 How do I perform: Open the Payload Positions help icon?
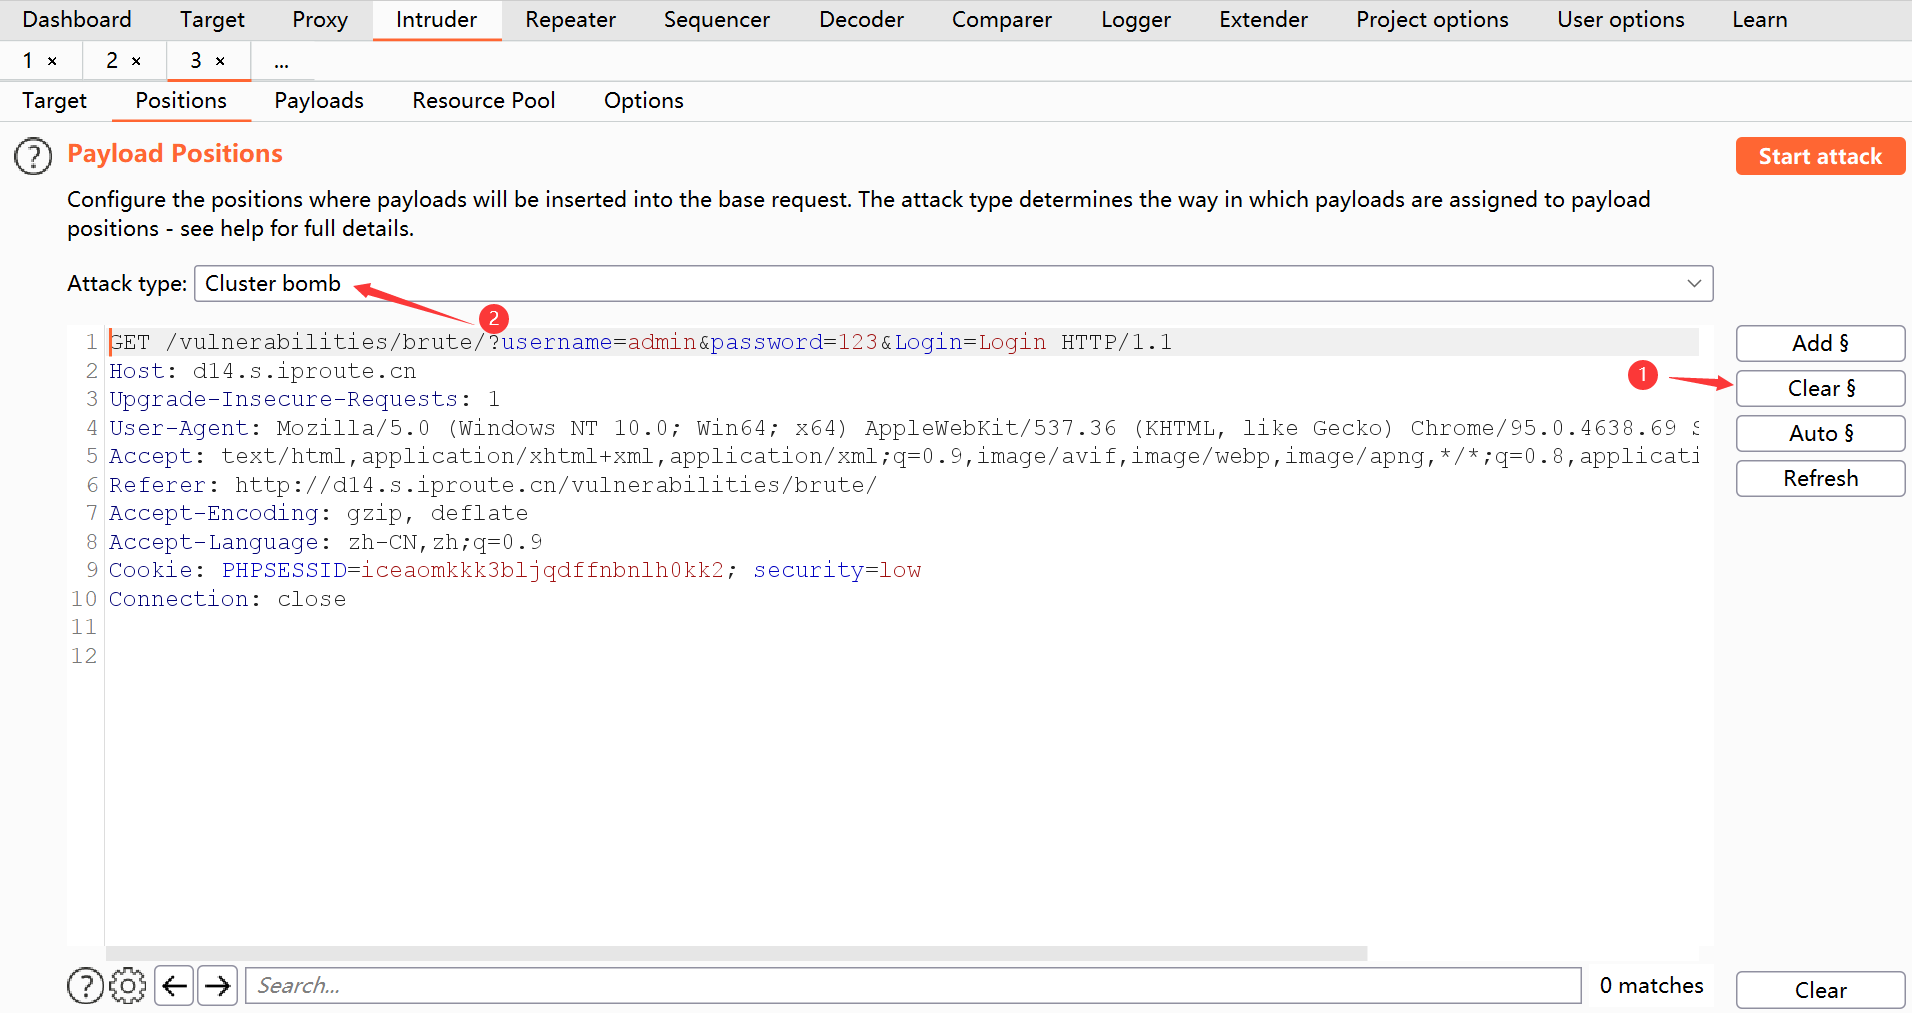[x=33, y=157]
